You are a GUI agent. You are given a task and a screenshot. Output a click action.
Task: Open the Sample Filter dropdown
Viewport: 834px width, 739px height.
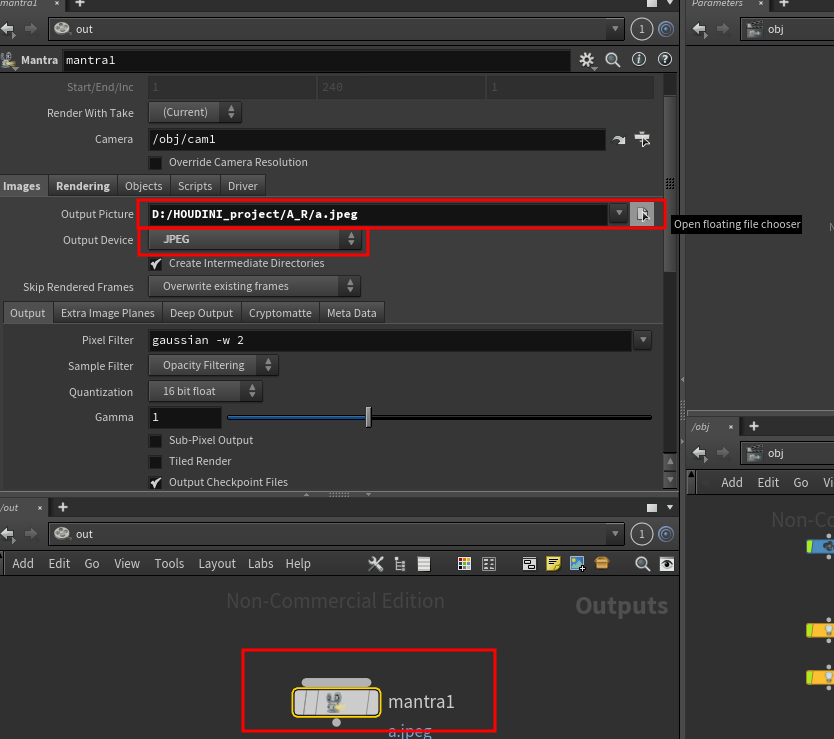(213, 366)
